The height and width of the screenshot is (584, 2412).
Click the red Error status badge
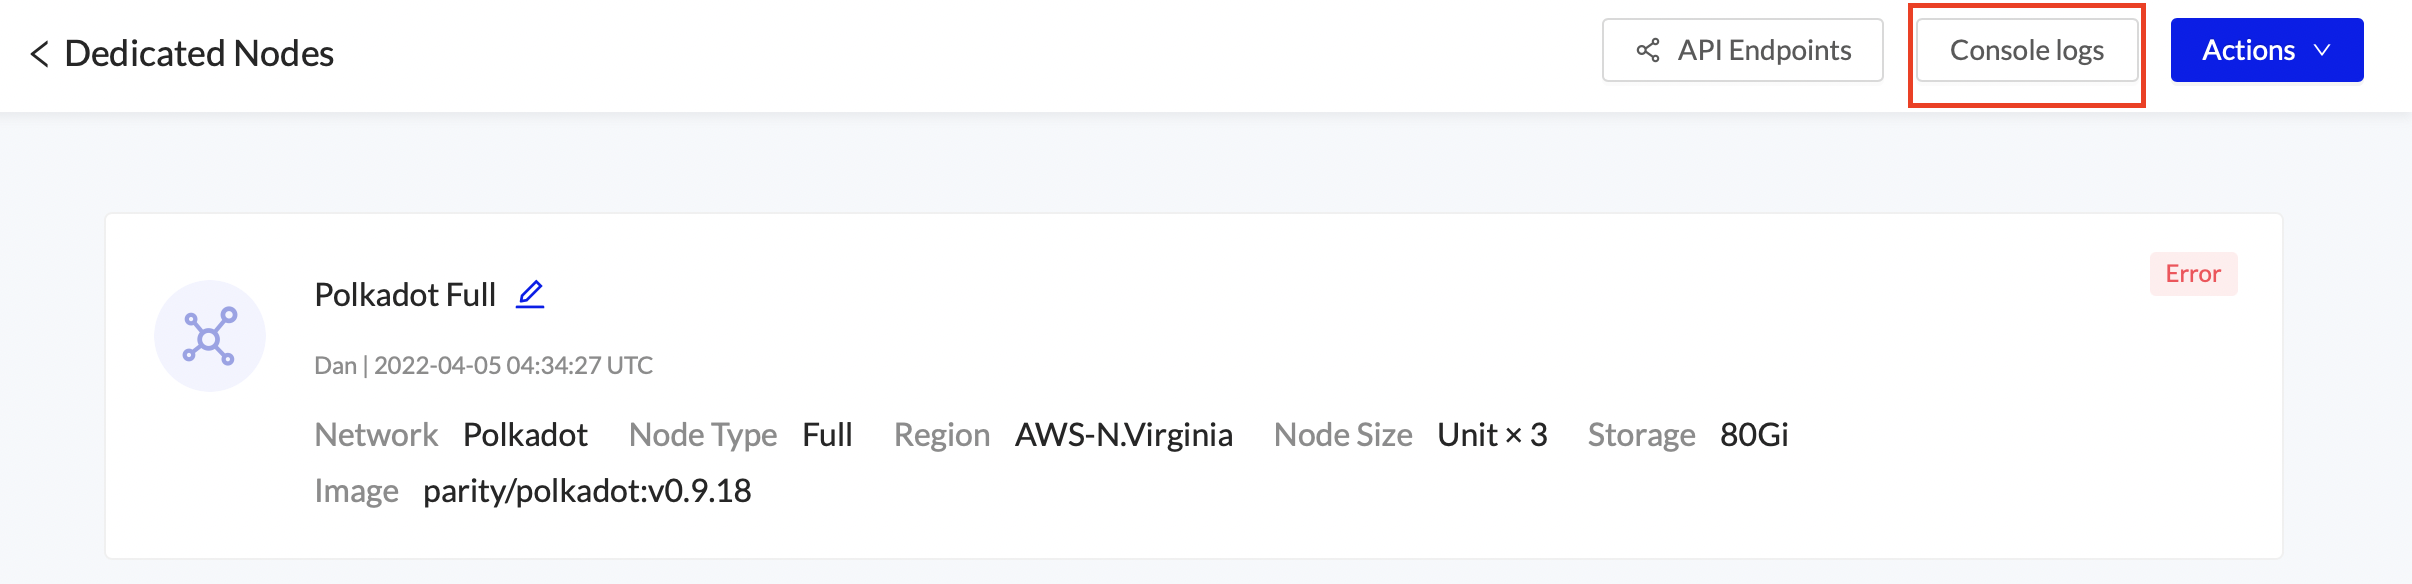coord(2193,274)
